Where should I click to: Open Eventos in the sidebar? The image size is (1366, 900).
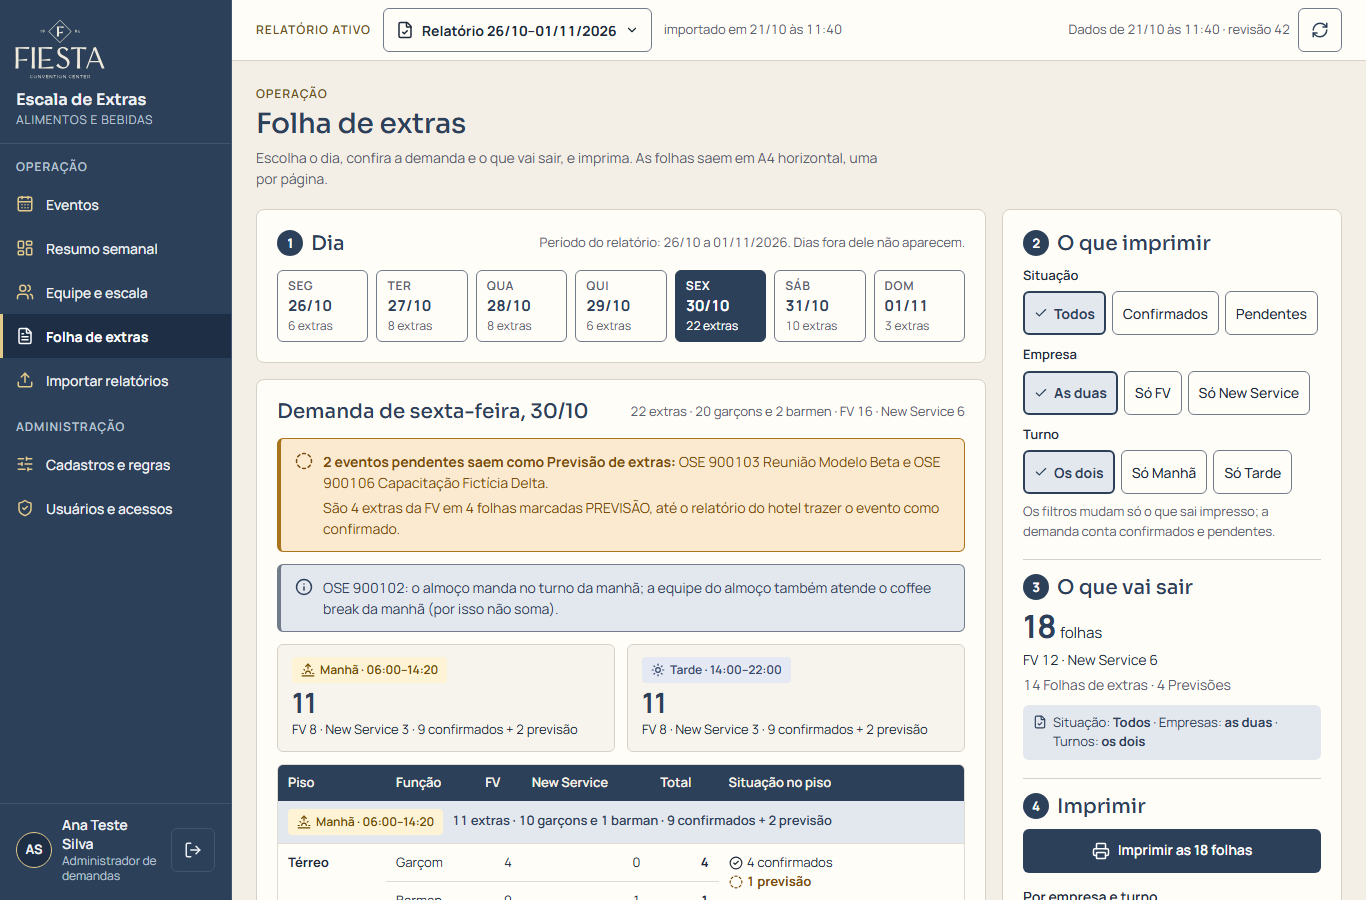click(x=116, y=204)
